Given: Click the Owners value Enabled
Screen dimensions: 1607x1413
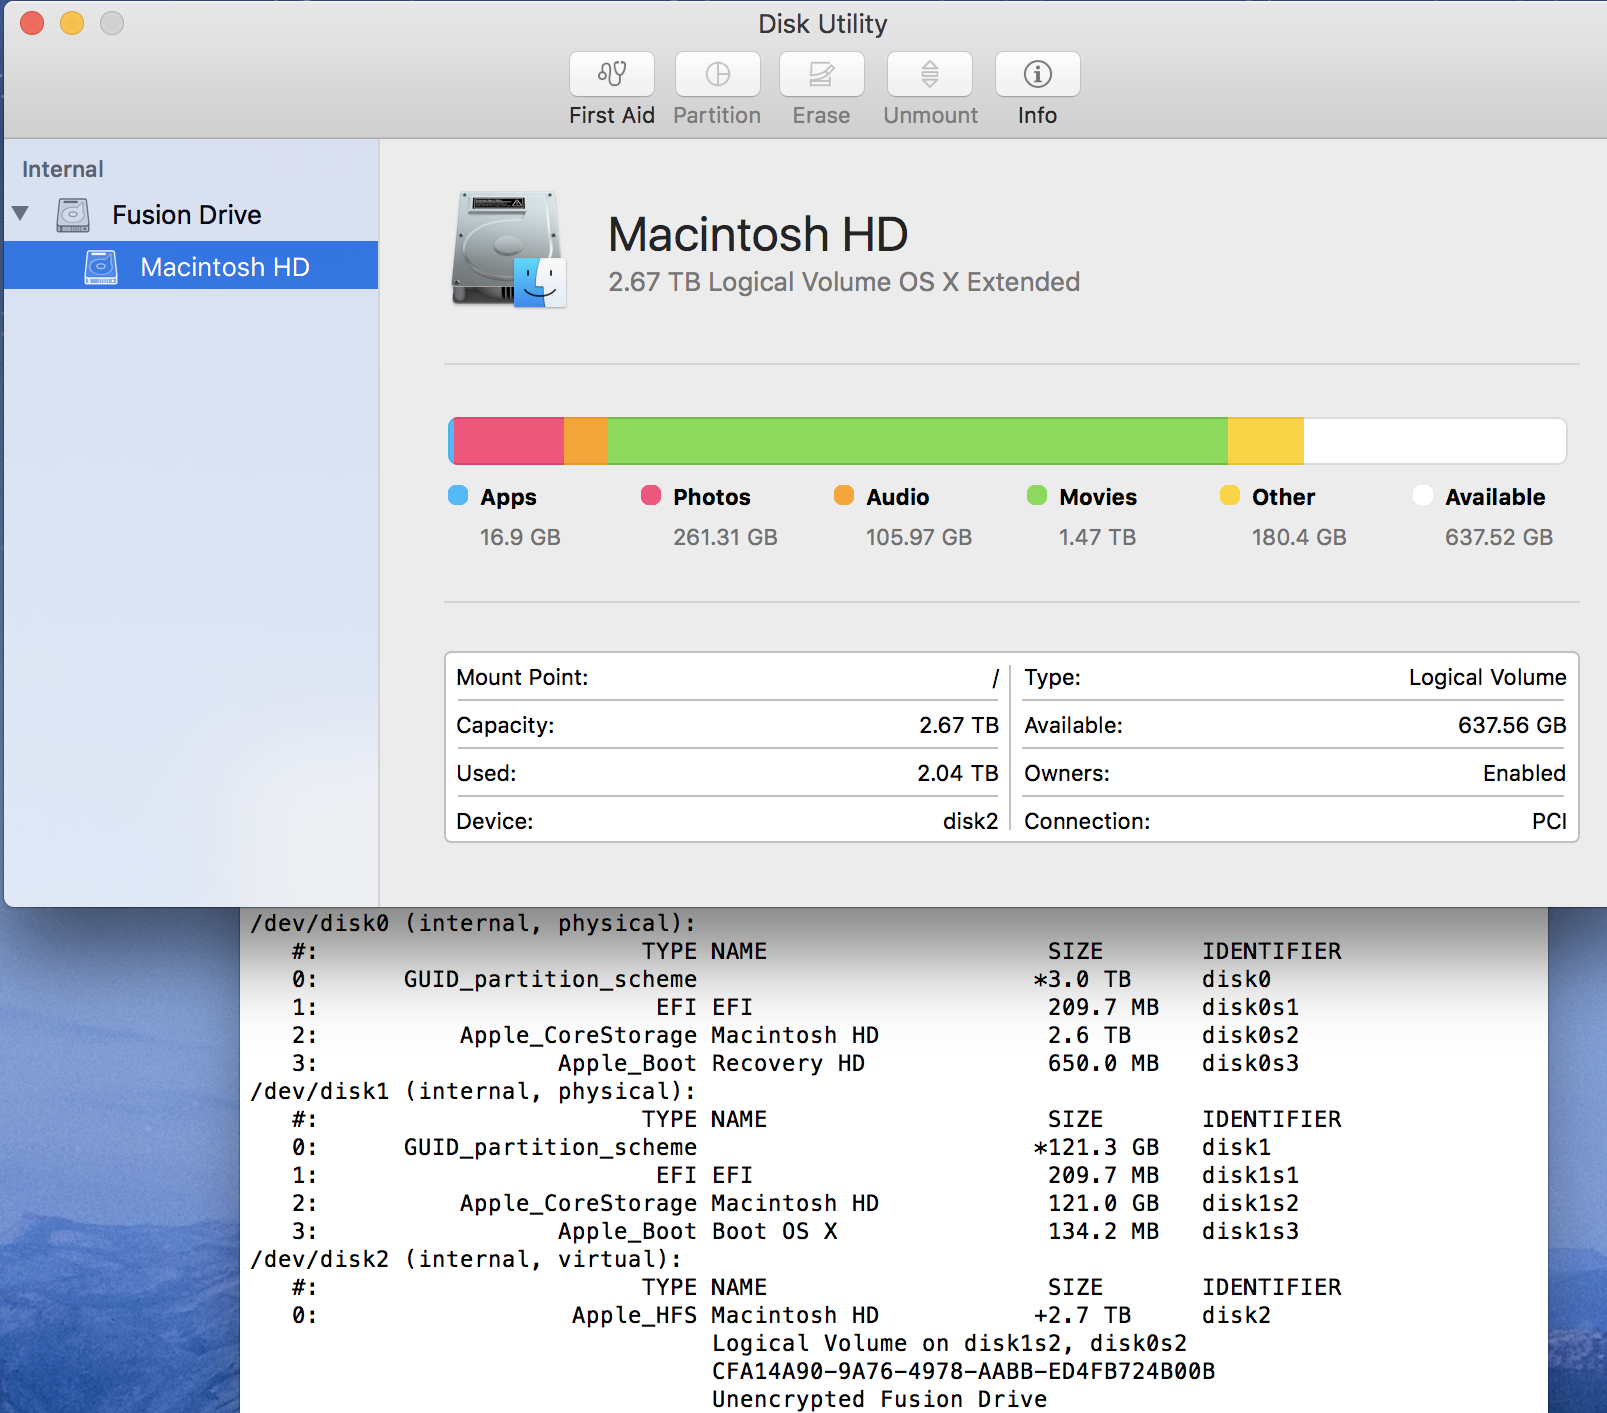Looking at the screenshot, I should (x=1524, y=773).
